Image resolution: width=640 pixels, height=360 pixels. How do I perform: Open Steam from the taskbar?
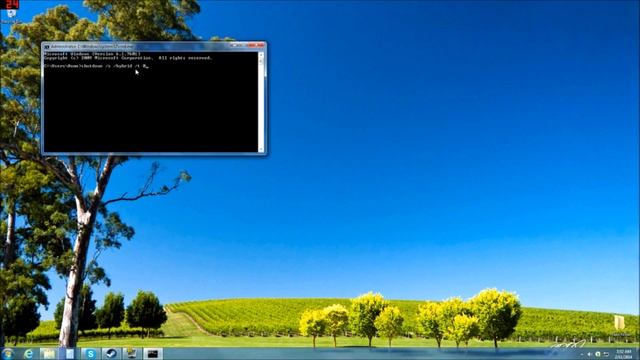111,354
